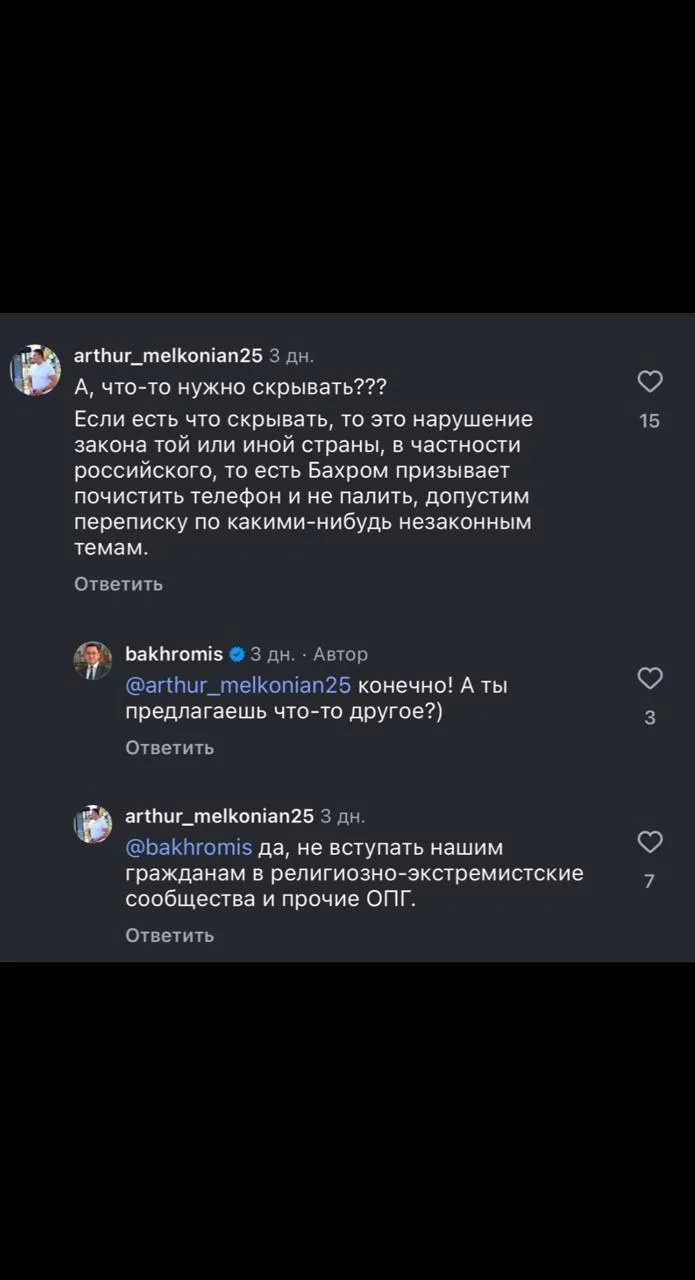Open the arthur_melkonian25 username on the last reply

pyautogui.click(x=219, y=816)
